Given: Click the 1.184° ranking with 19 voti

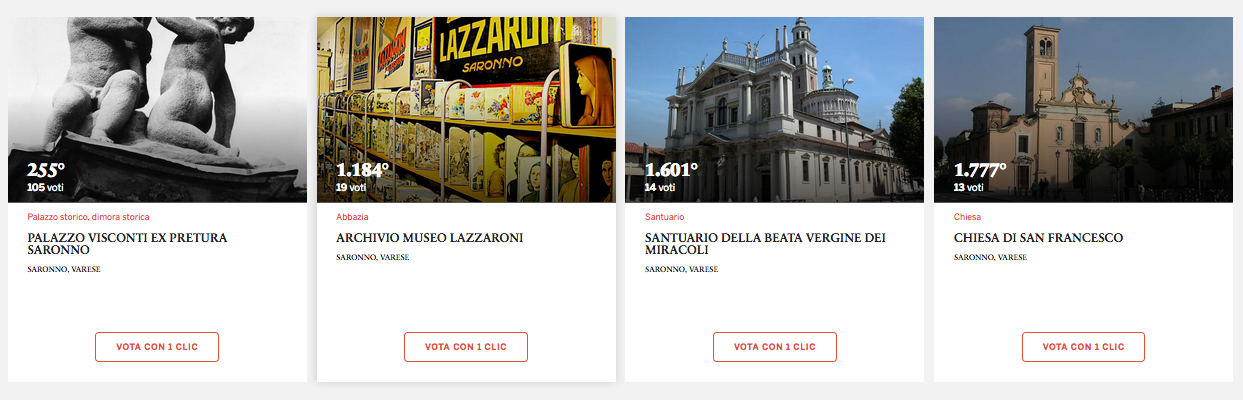Looking at the screenshot, I should pos(362,176).
